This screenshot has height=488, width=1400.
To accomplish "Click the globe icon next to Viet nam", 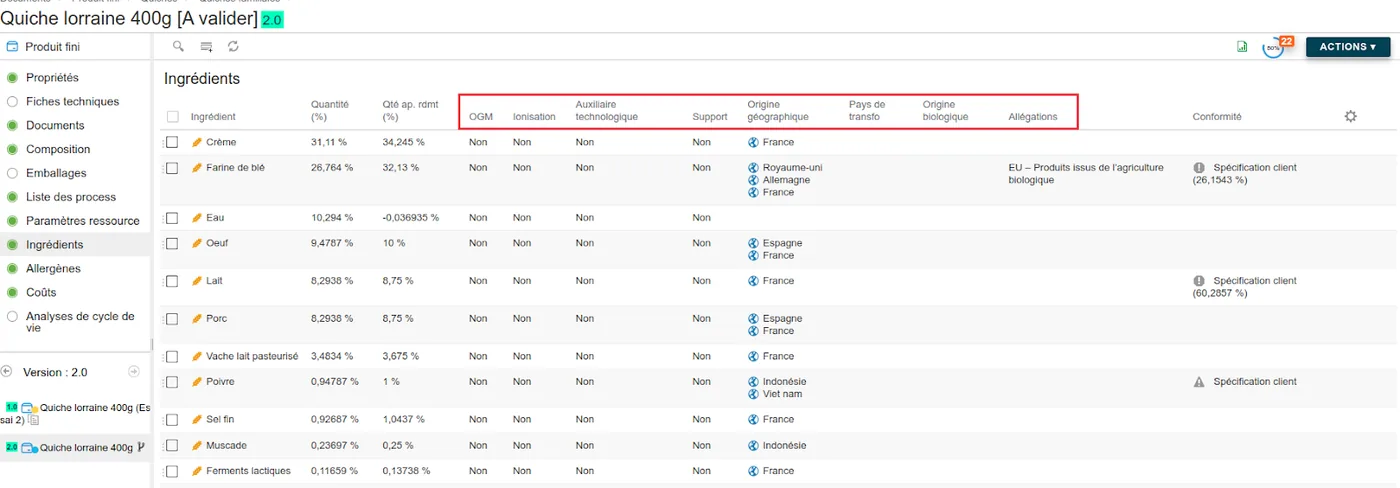I will coord(753,394).
